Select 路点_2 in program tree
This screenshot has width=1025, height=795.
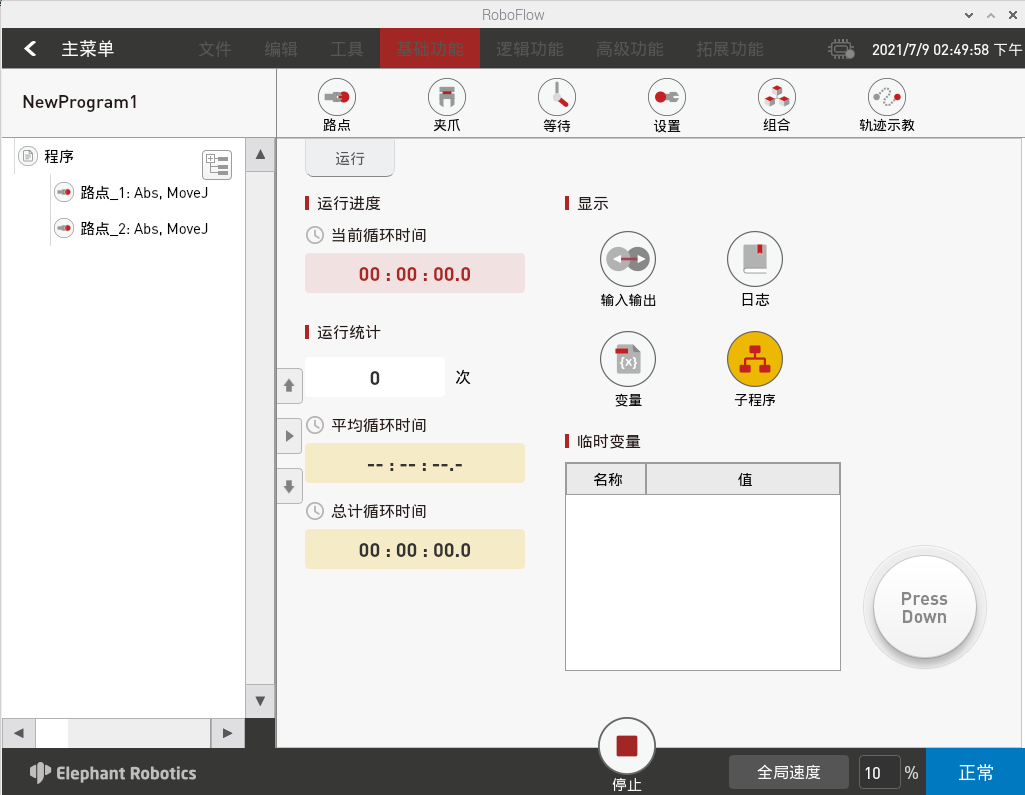click(x=143, y=229)
